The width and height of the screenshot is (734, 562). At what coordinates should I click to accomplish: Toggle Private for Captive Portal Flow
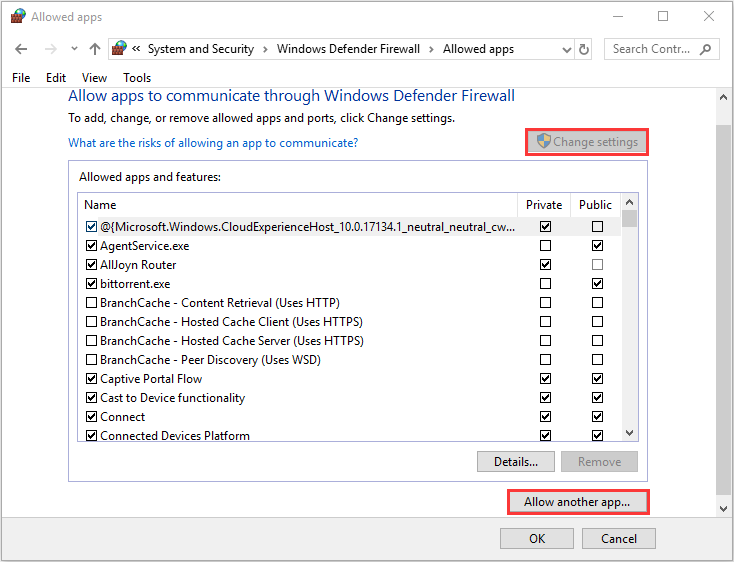pyautogui.click(x=545, y=379)
